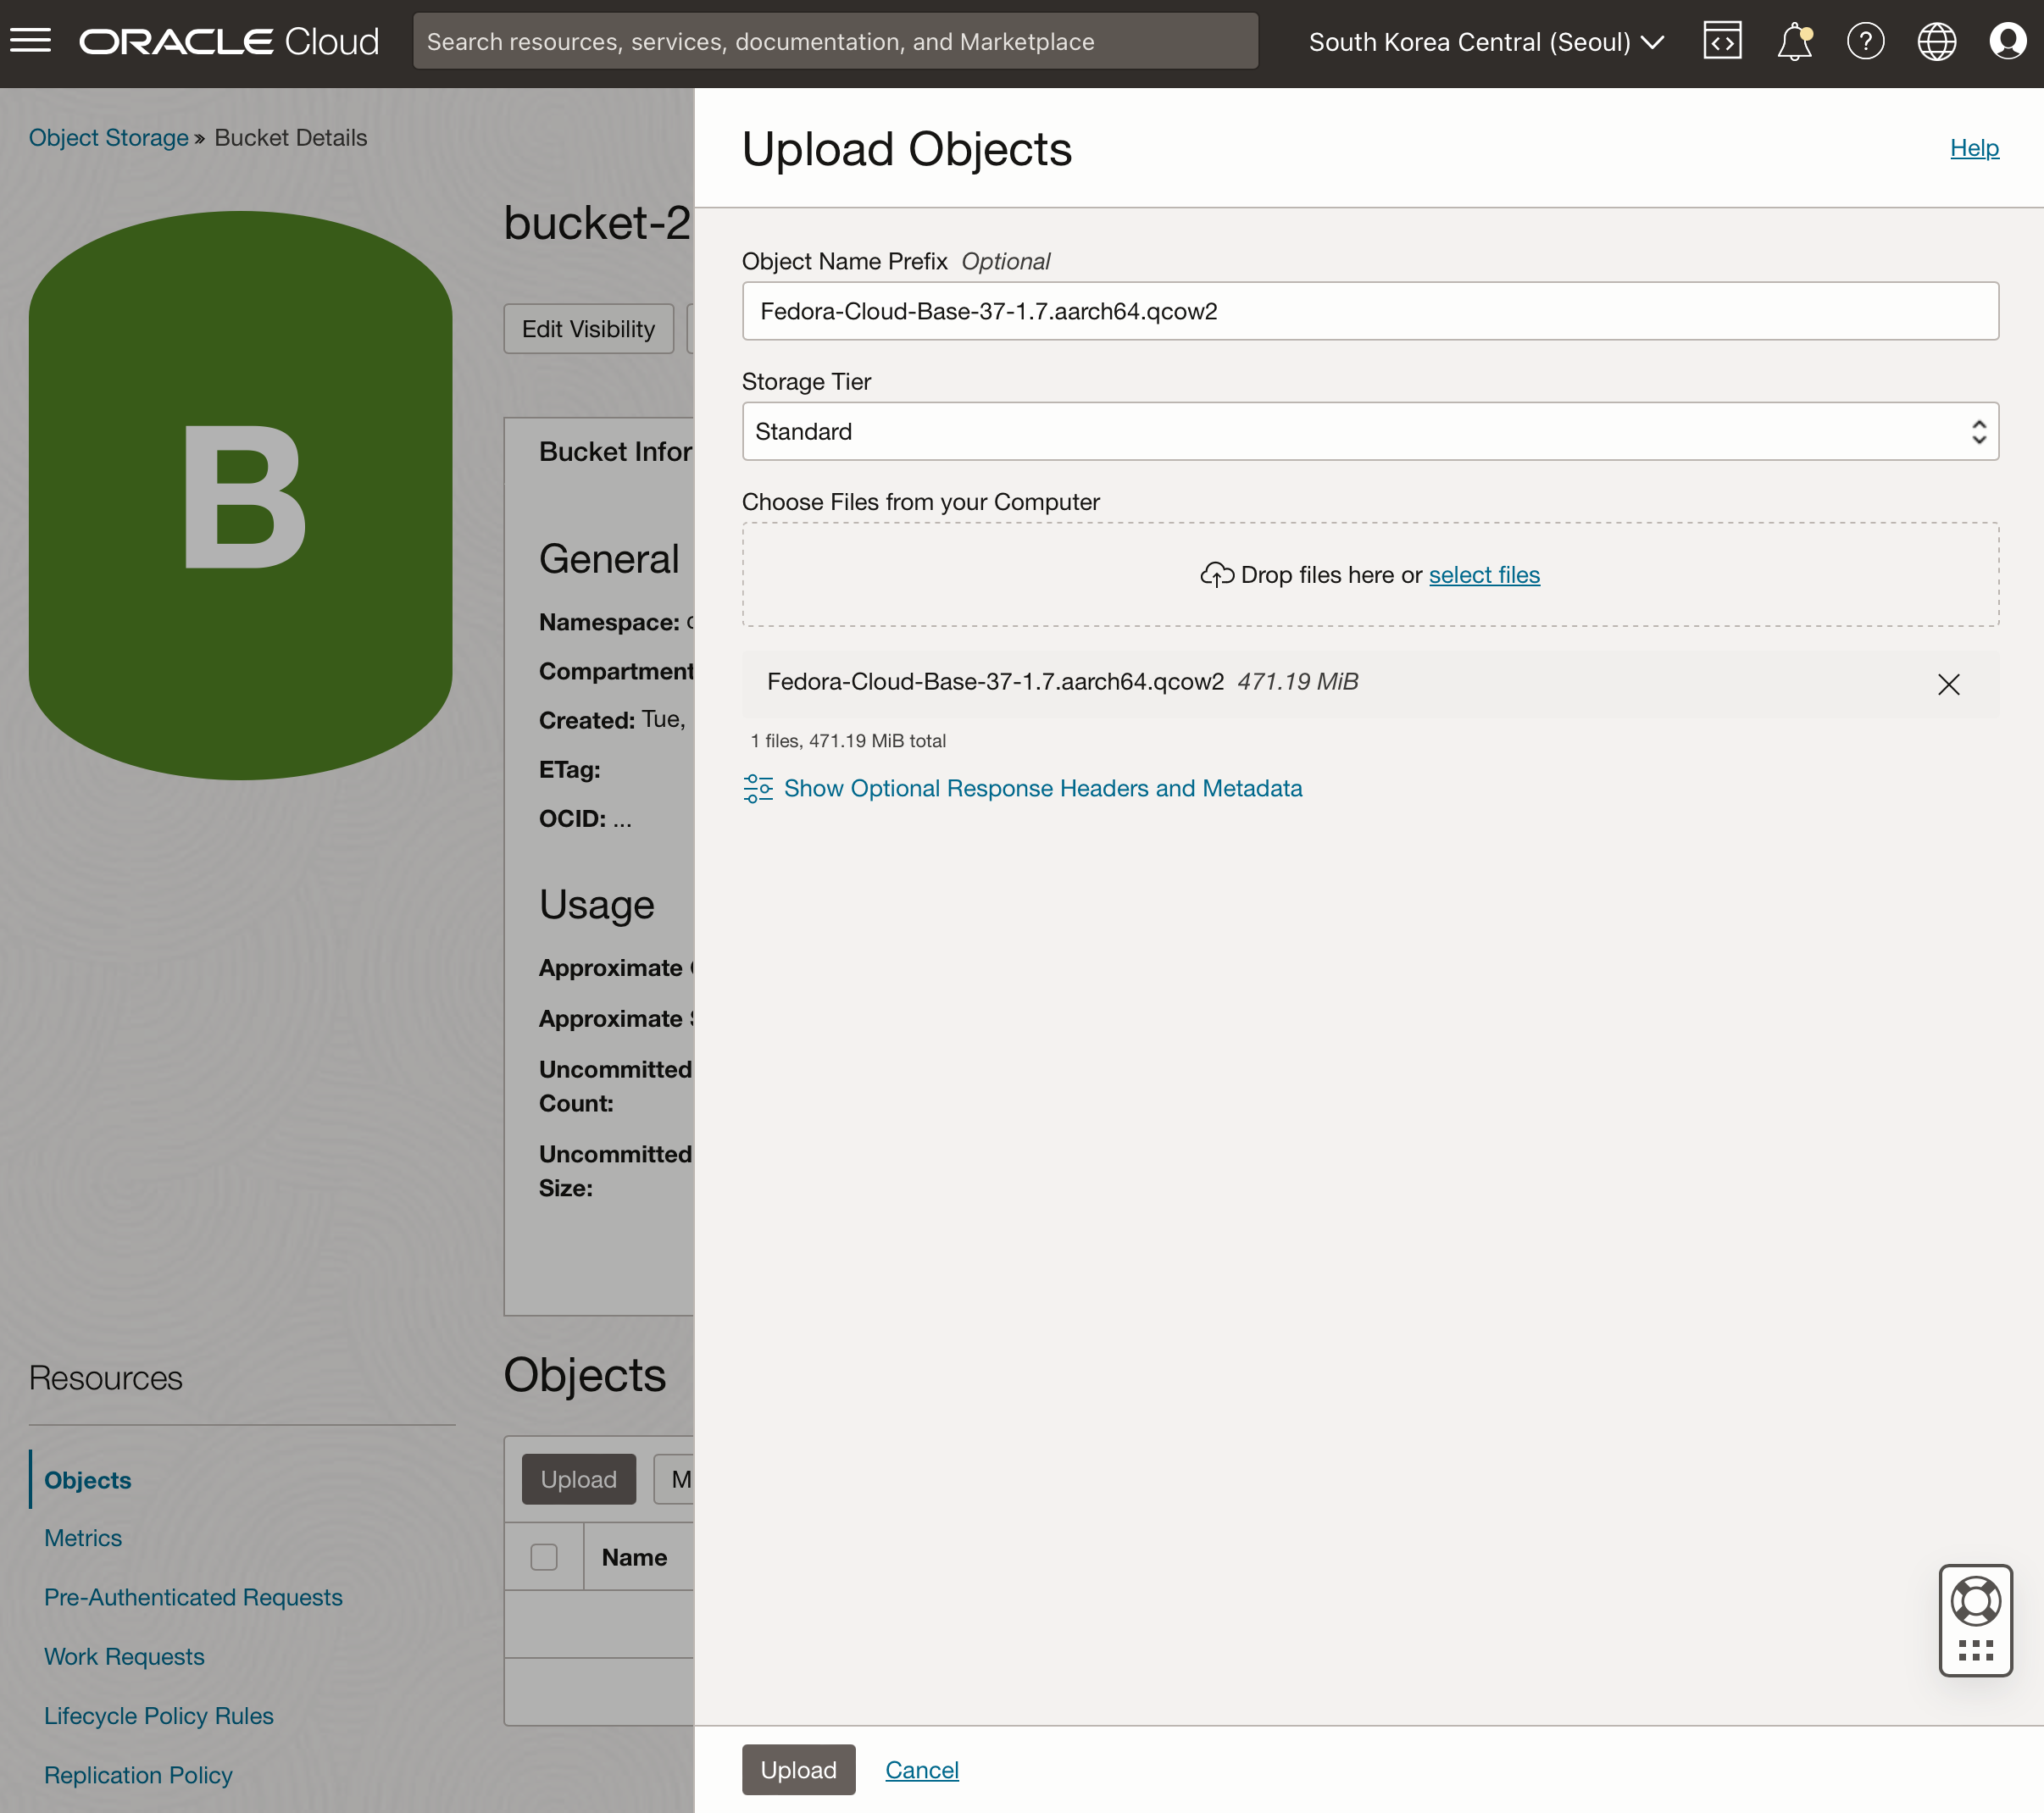The image size is (2044, 1813).
Task: Click the help question mark icon
Action: 1865,41
